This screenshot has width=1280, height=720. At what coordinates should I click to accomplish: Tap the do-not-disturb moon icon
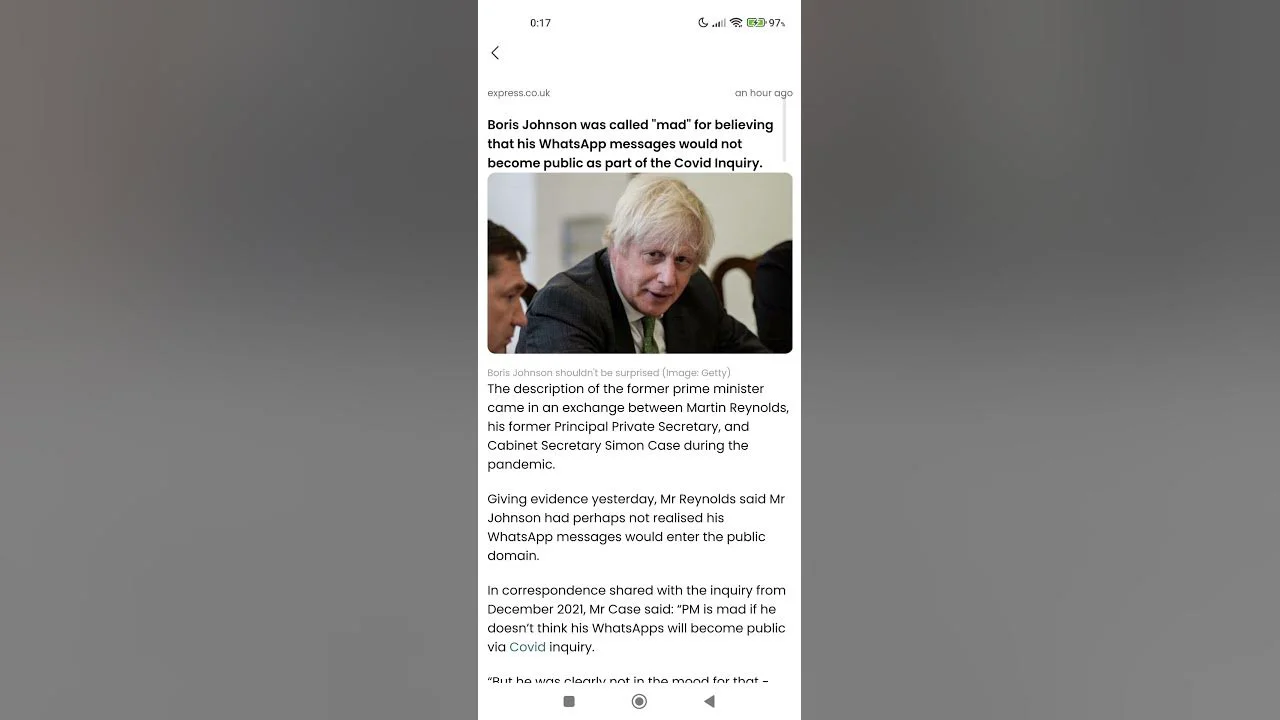pyautogui.click(x=703, y=22)
